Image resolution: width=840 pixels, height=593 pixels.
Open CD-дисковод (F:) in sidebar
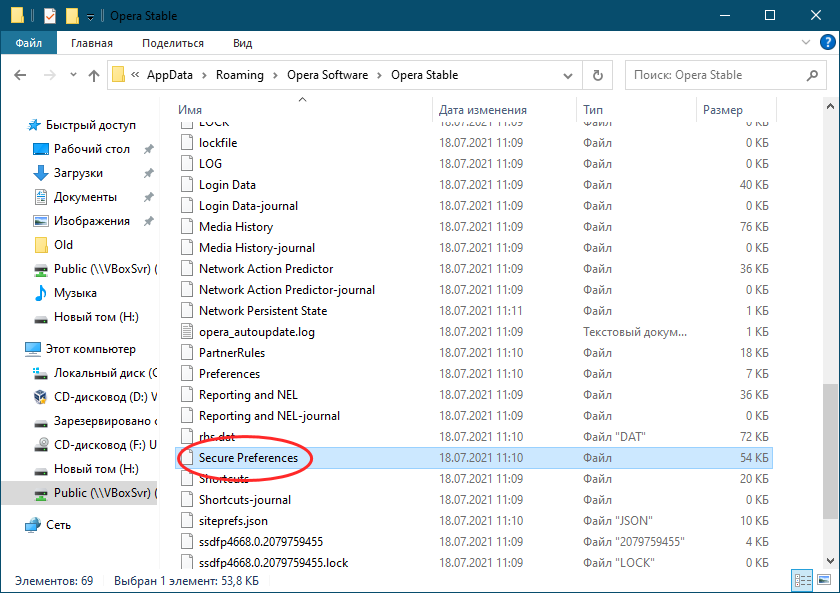coord(105,445)
